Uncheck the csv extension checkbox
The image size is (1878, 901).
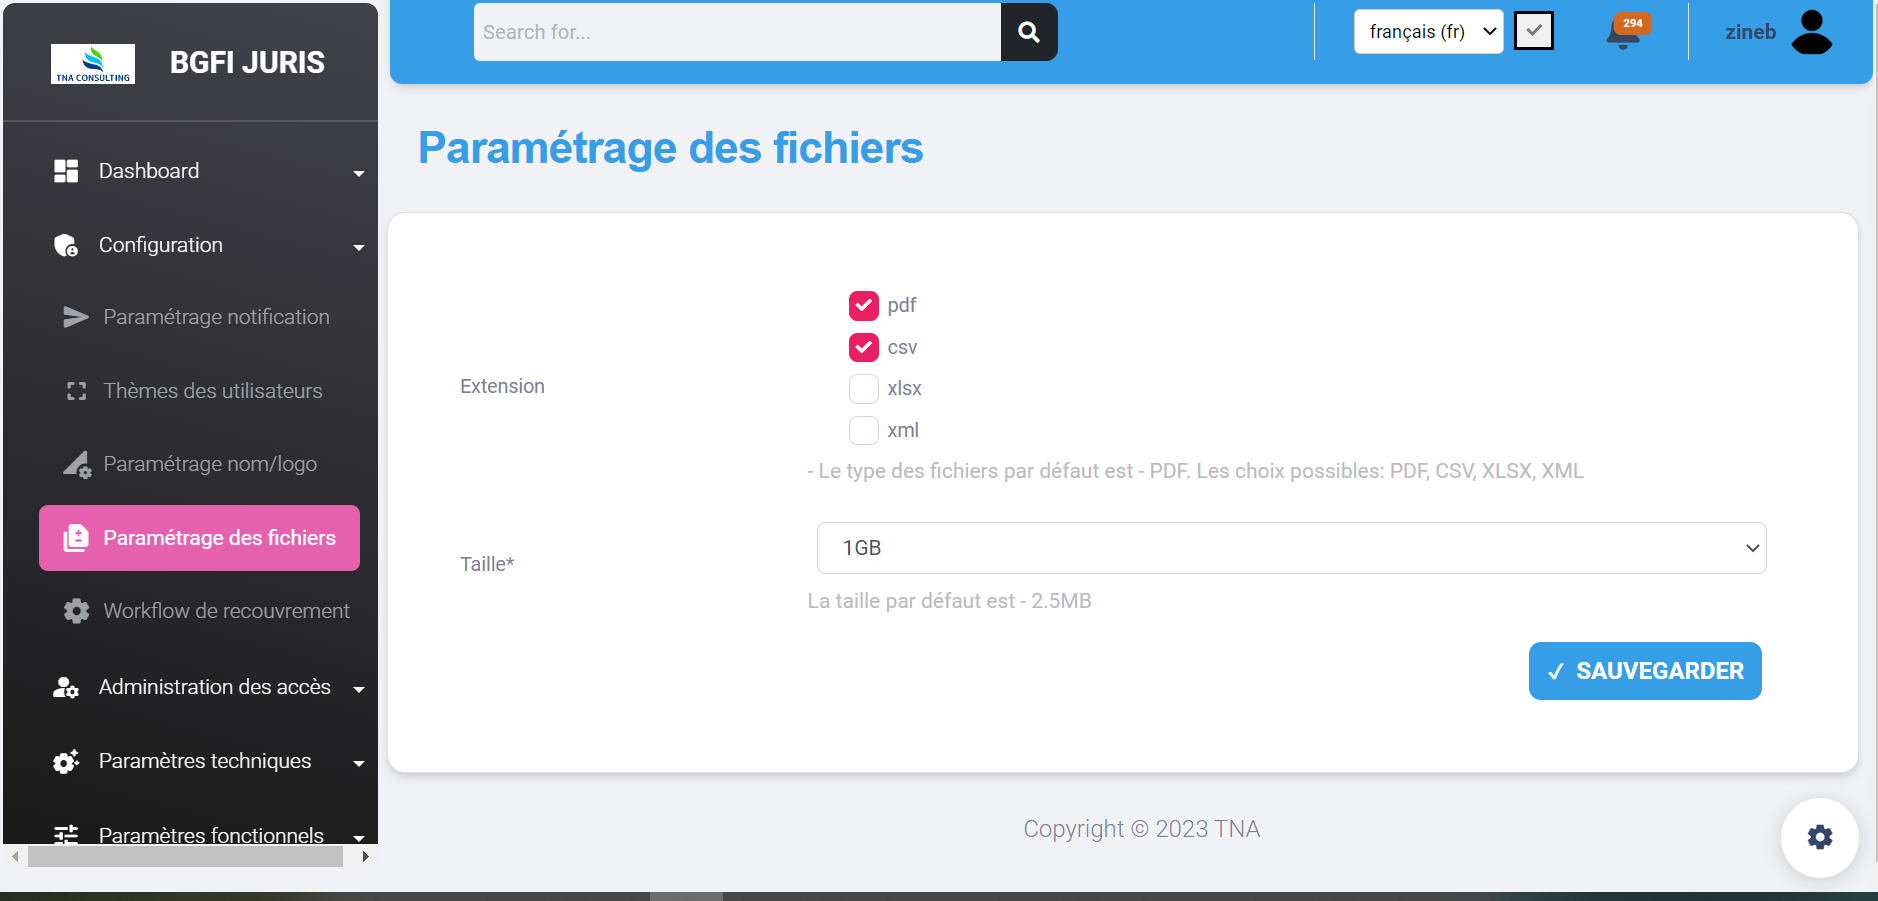(863, 347)
